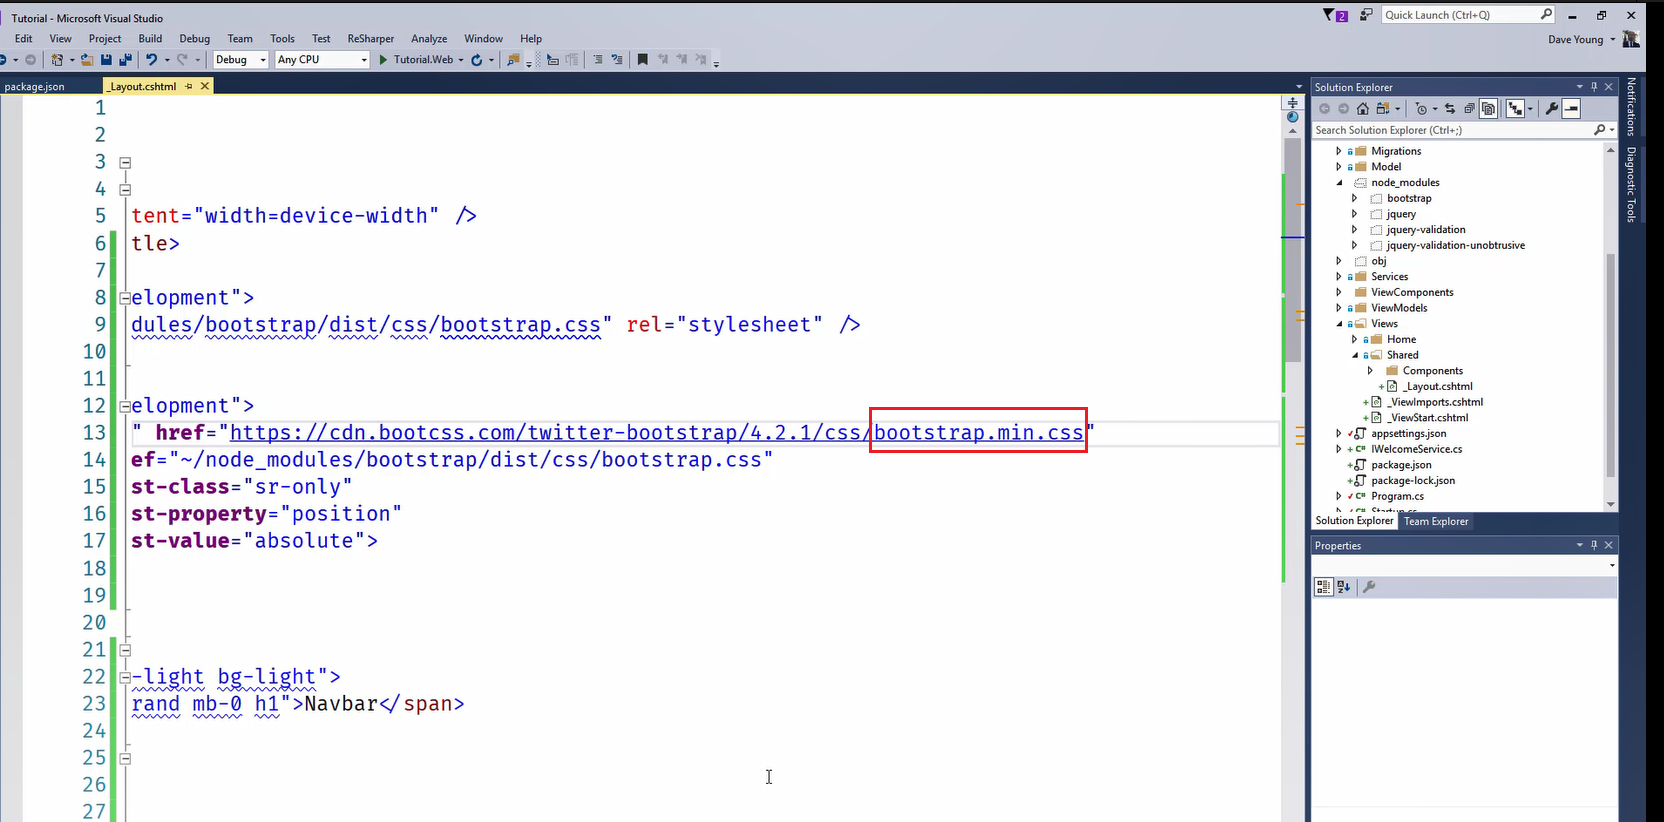Select appsettings.json in Solution Explorer
The height and width of the screenshot is (822, 1664).
[1408, 433]
